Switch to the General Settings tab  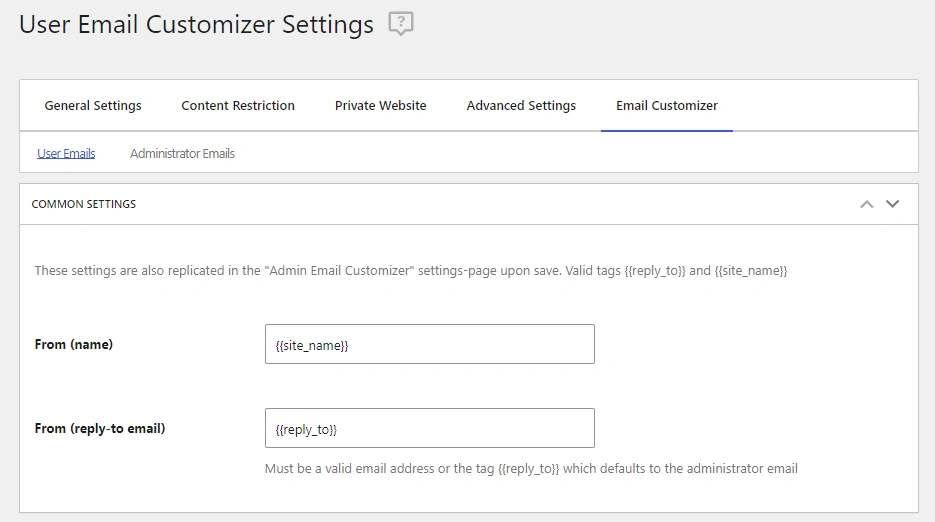(93, 106)
